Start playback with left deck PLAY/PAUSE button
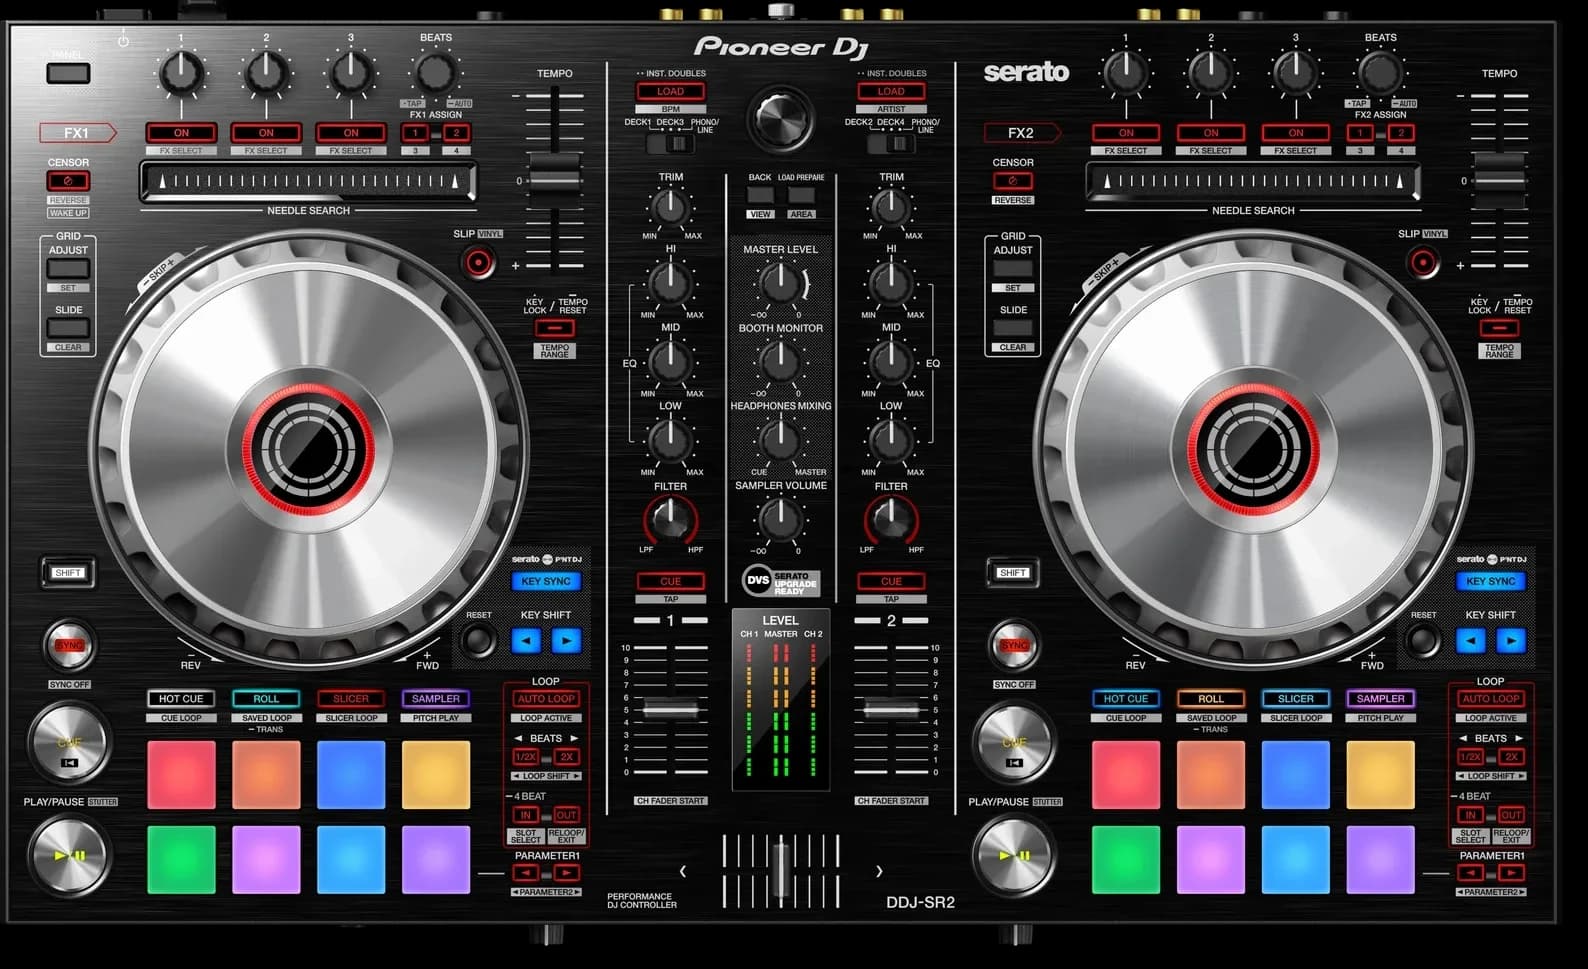 69,855
